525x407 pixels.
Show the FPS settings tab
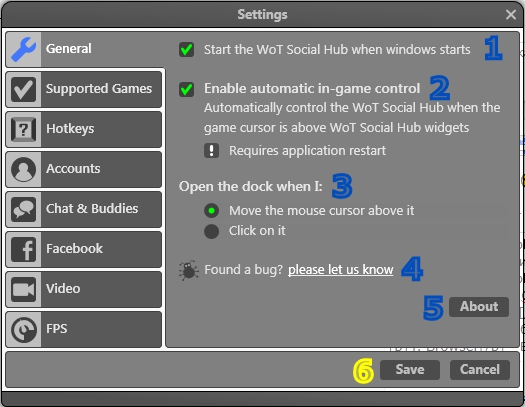click(84, 330)
